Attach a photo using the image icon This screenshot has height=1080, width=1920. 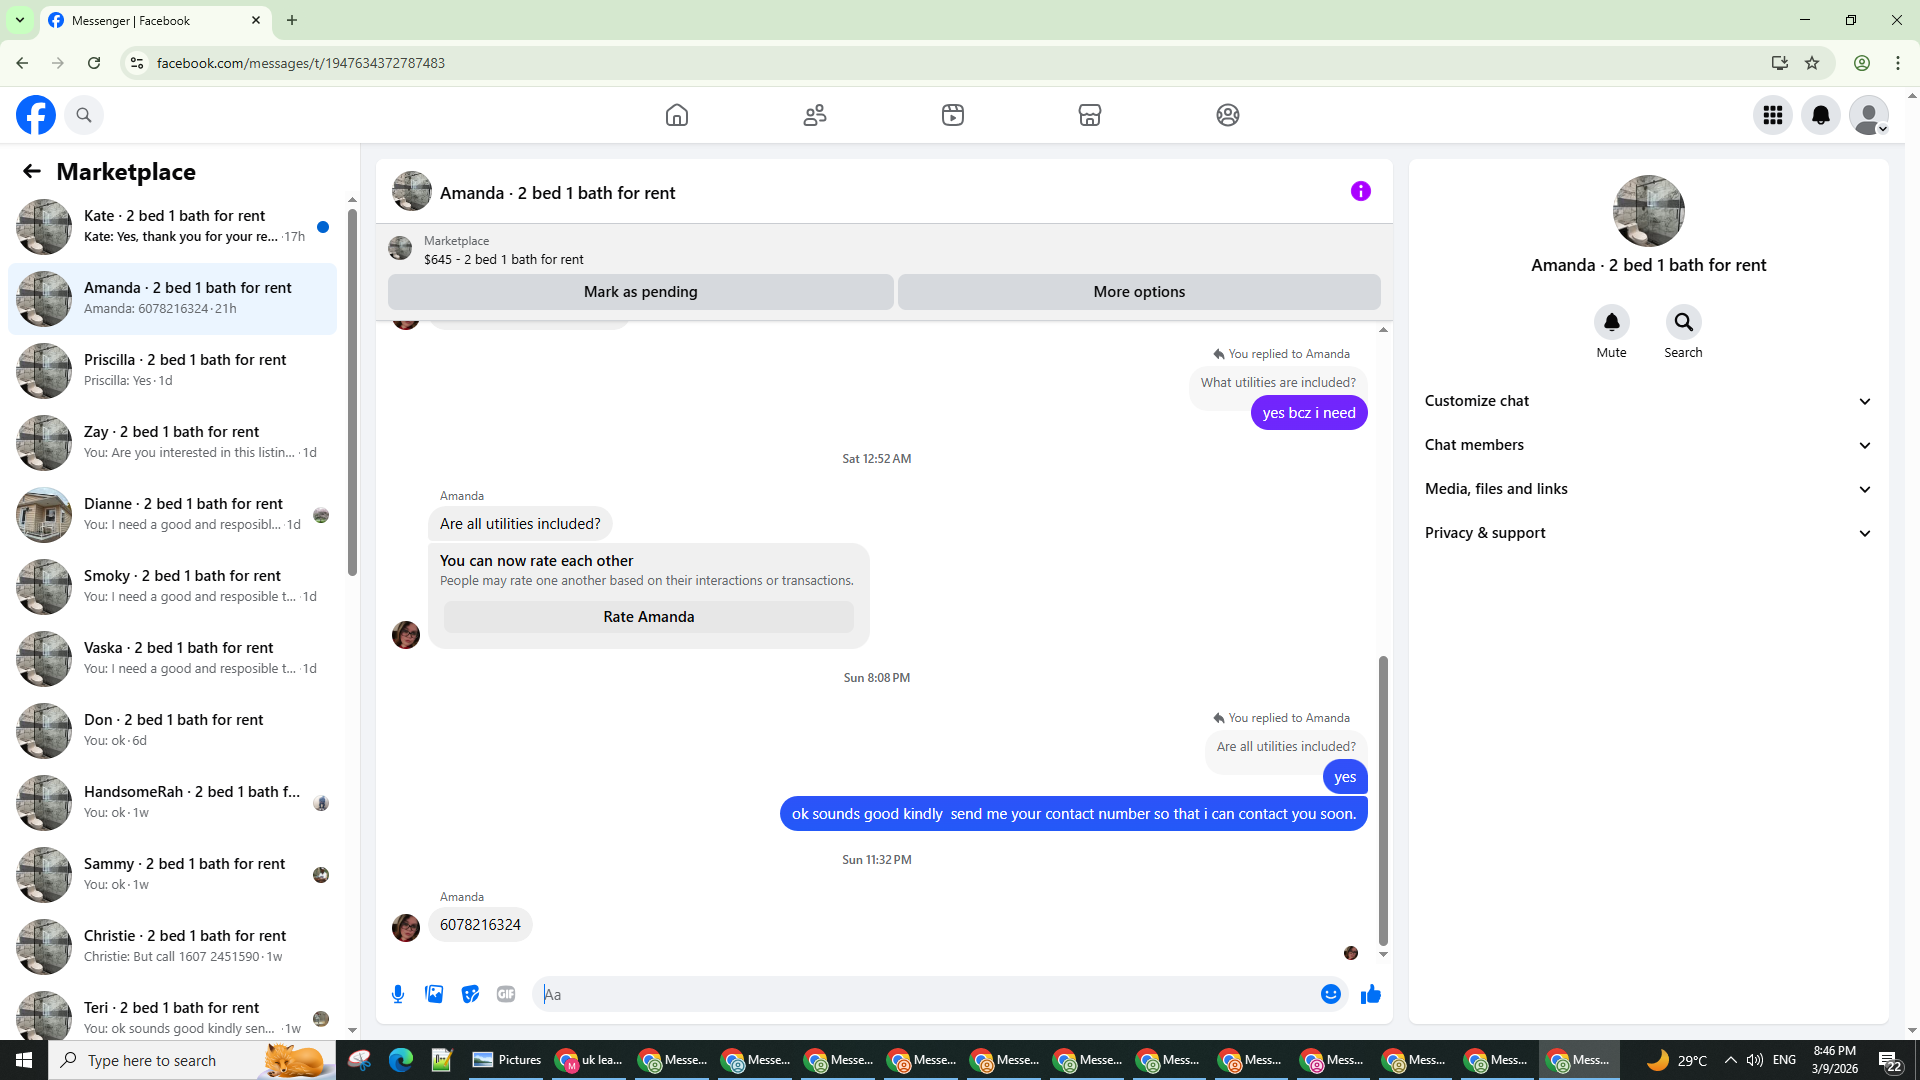pos(434,994)
